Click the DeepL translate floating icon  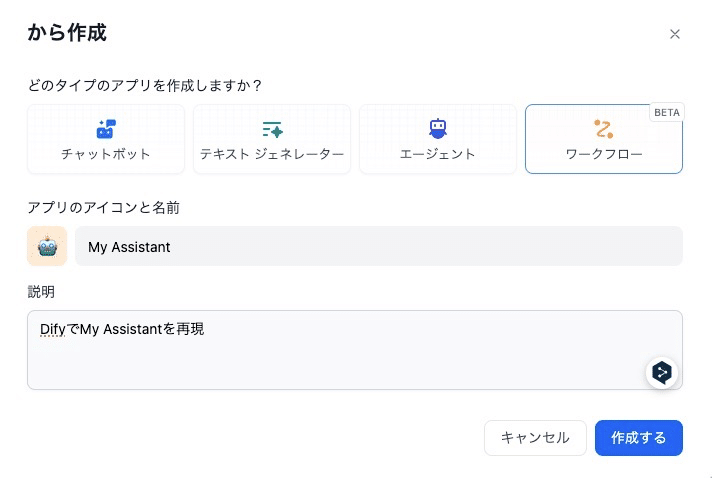click(x=662, y=372)
